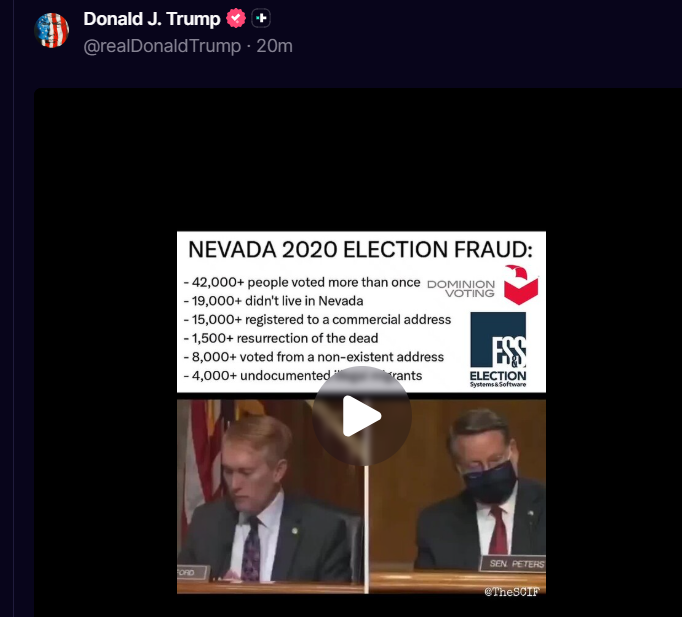Open the flag-painted profile avatar
This screenshot has height=617, width=682.
(x=52, y=30)
